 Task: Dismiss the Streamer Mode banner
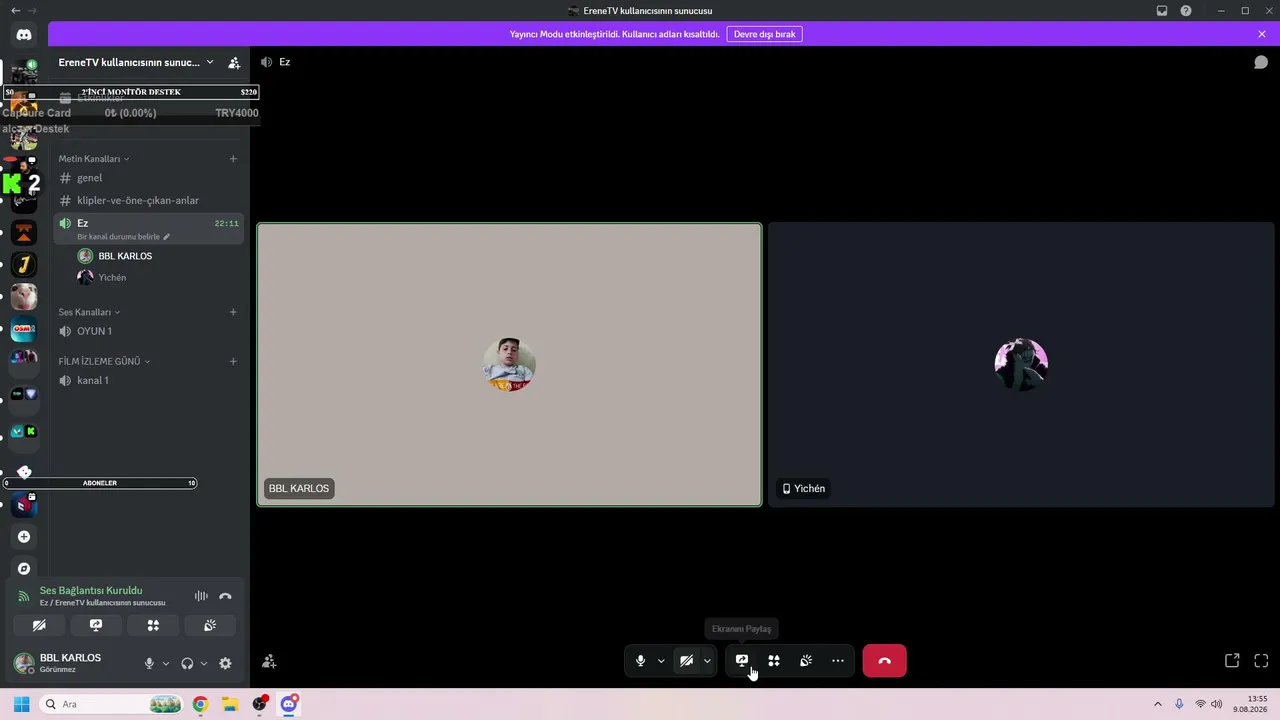click(1262, 34)
